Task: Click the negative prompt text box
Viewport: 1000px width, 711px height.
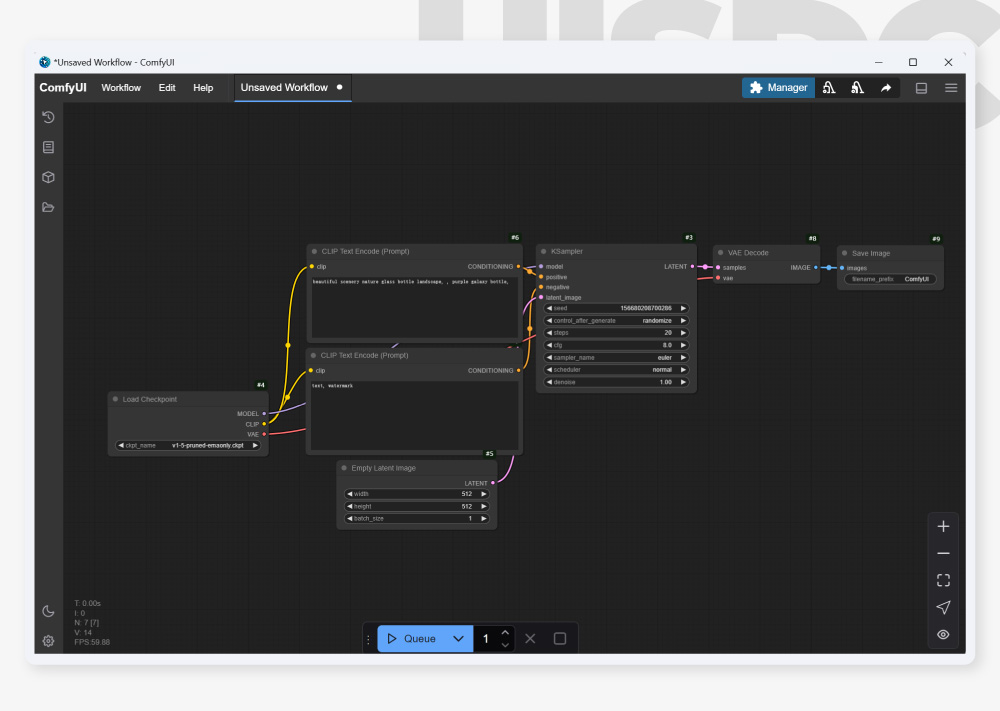Action: [x=415, y=414]
